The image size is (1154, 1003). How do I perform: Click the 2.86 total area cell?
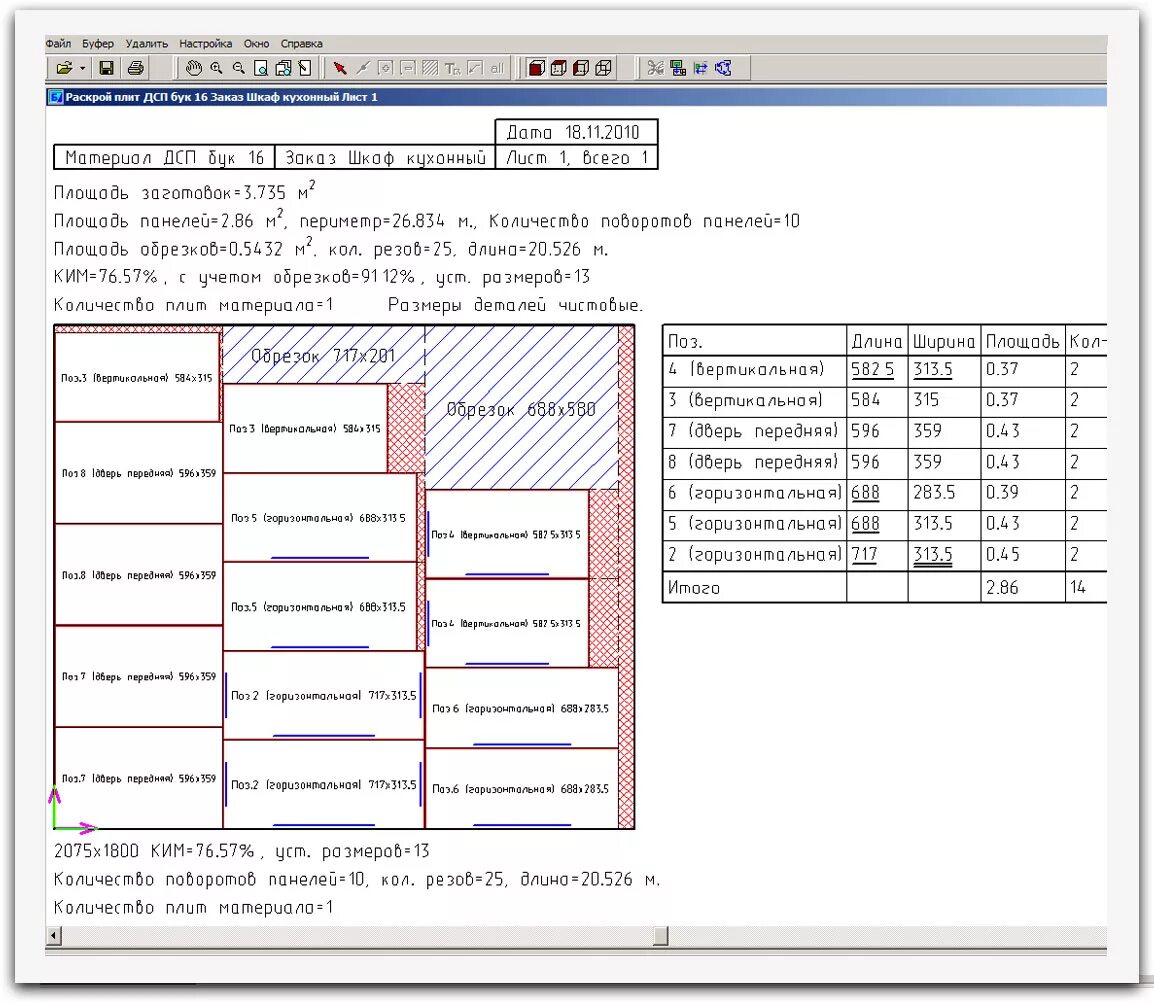[x=1022, y=588]
